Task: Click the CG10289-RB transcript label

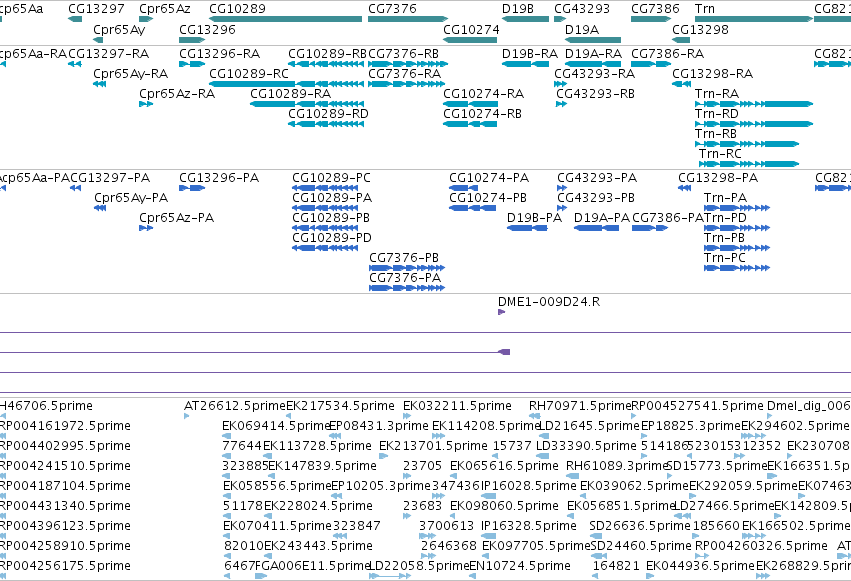Action: pyautogui.click(x=327, y=54)
